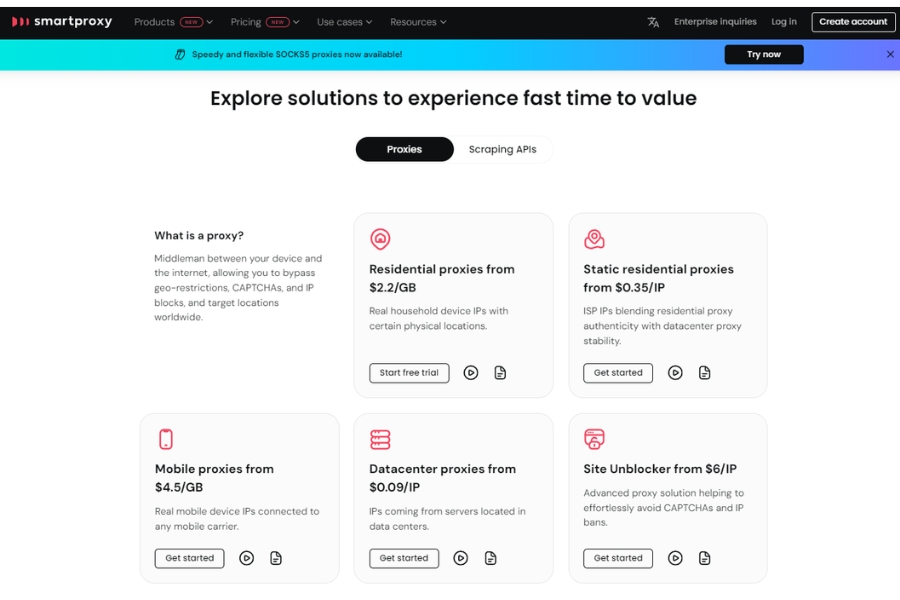Image resolution: width=900 pixels, height=600 pixels.
Task: Click Try now in the banner
Action: pos(763,55)
